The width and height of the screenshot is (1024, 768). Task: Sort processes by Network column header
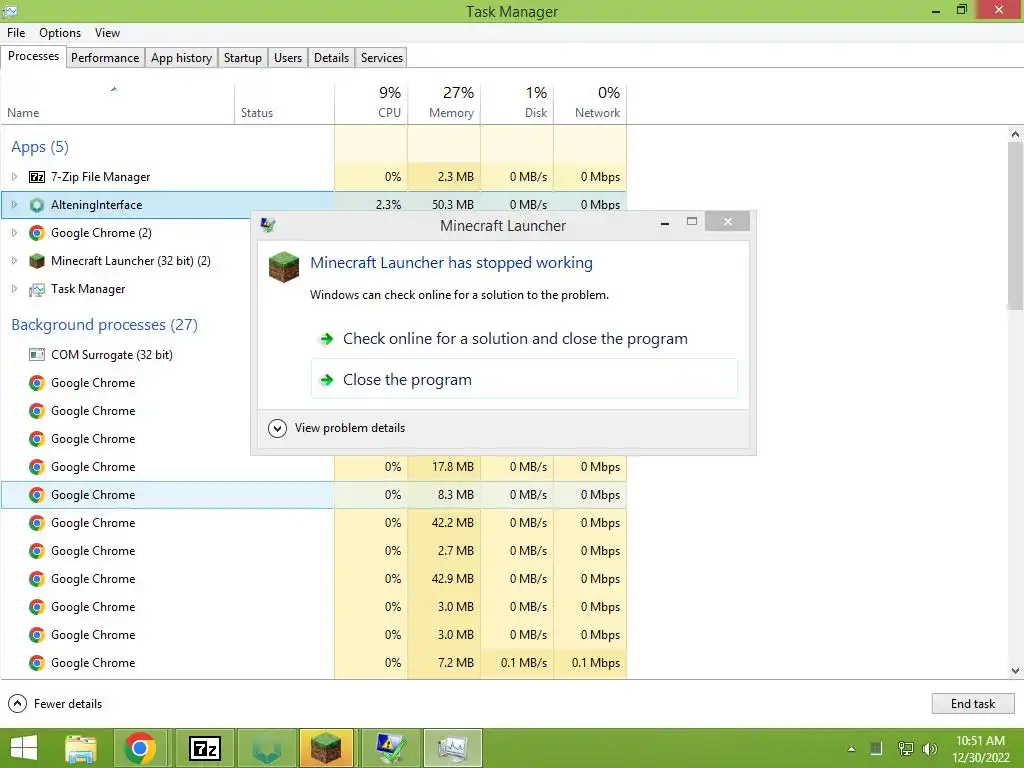click(590, 104)
